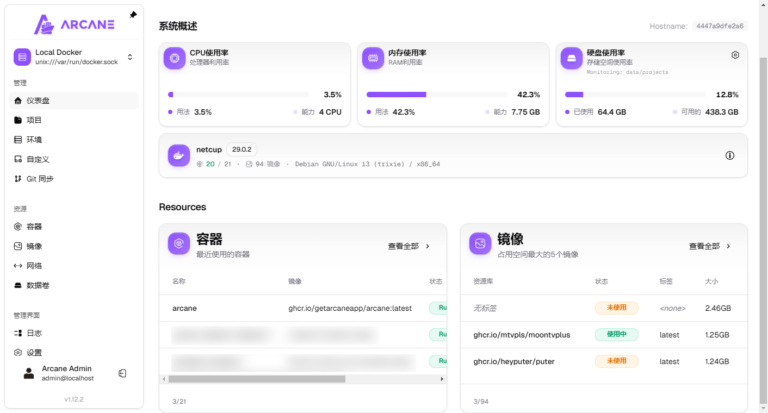Click the arcane container name
Viewport: 768px width, 413px height.
click(185, 308)
